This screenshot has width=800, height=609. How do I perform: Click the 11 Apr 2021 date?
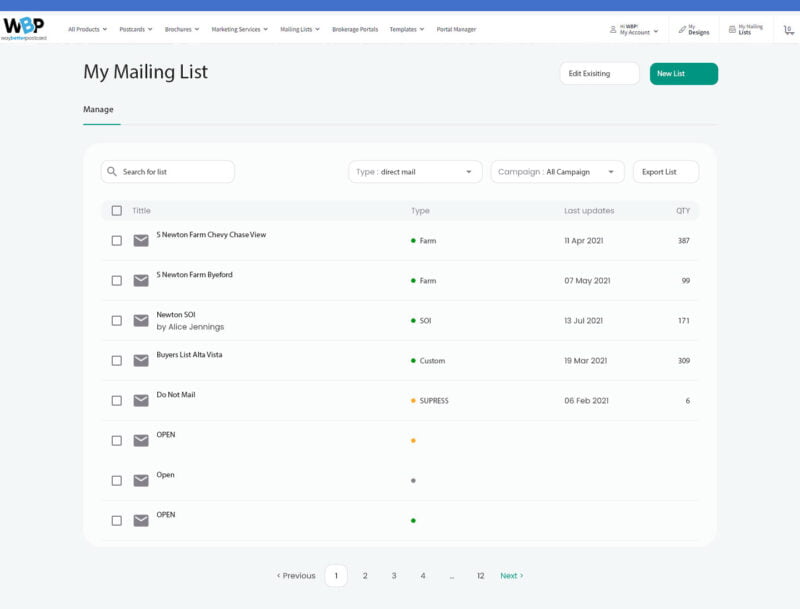coord(584,241)
